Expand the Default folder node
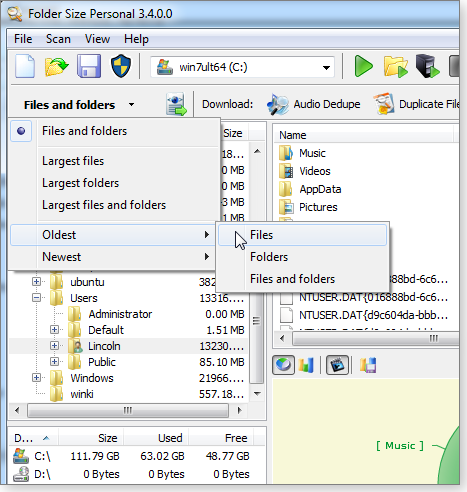 54,330
